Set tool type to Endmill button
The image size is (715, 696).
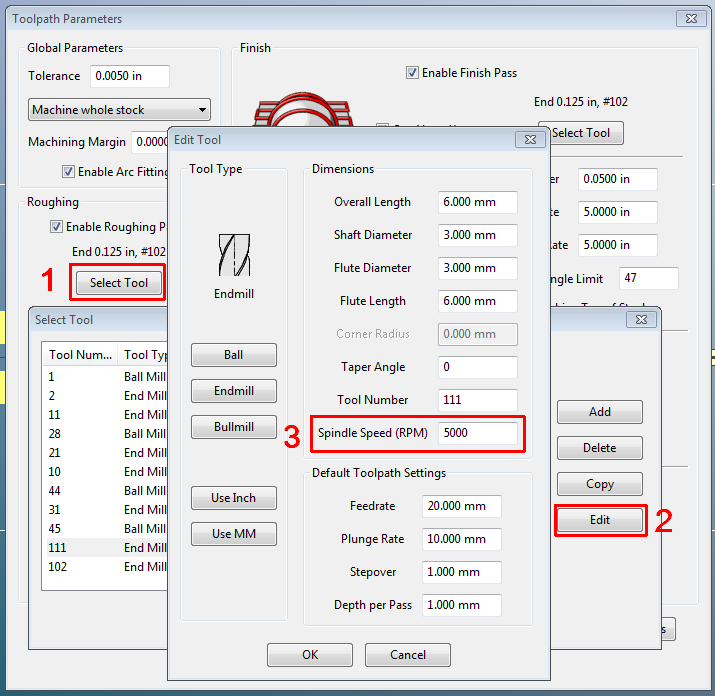233,391
